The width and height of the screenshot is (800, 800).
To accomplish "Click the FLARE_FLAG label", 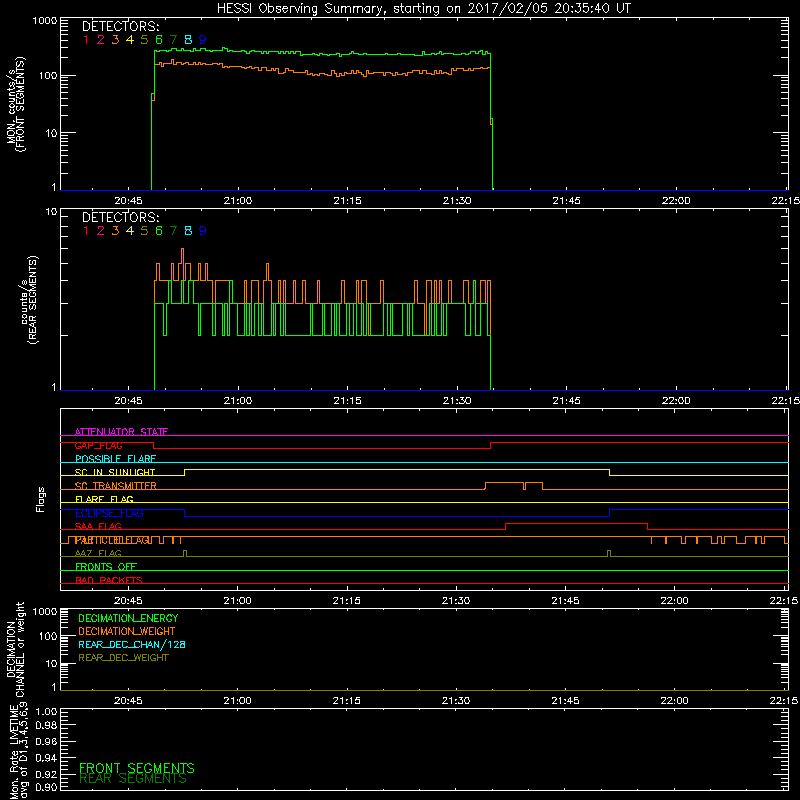I will click(104, 499).
